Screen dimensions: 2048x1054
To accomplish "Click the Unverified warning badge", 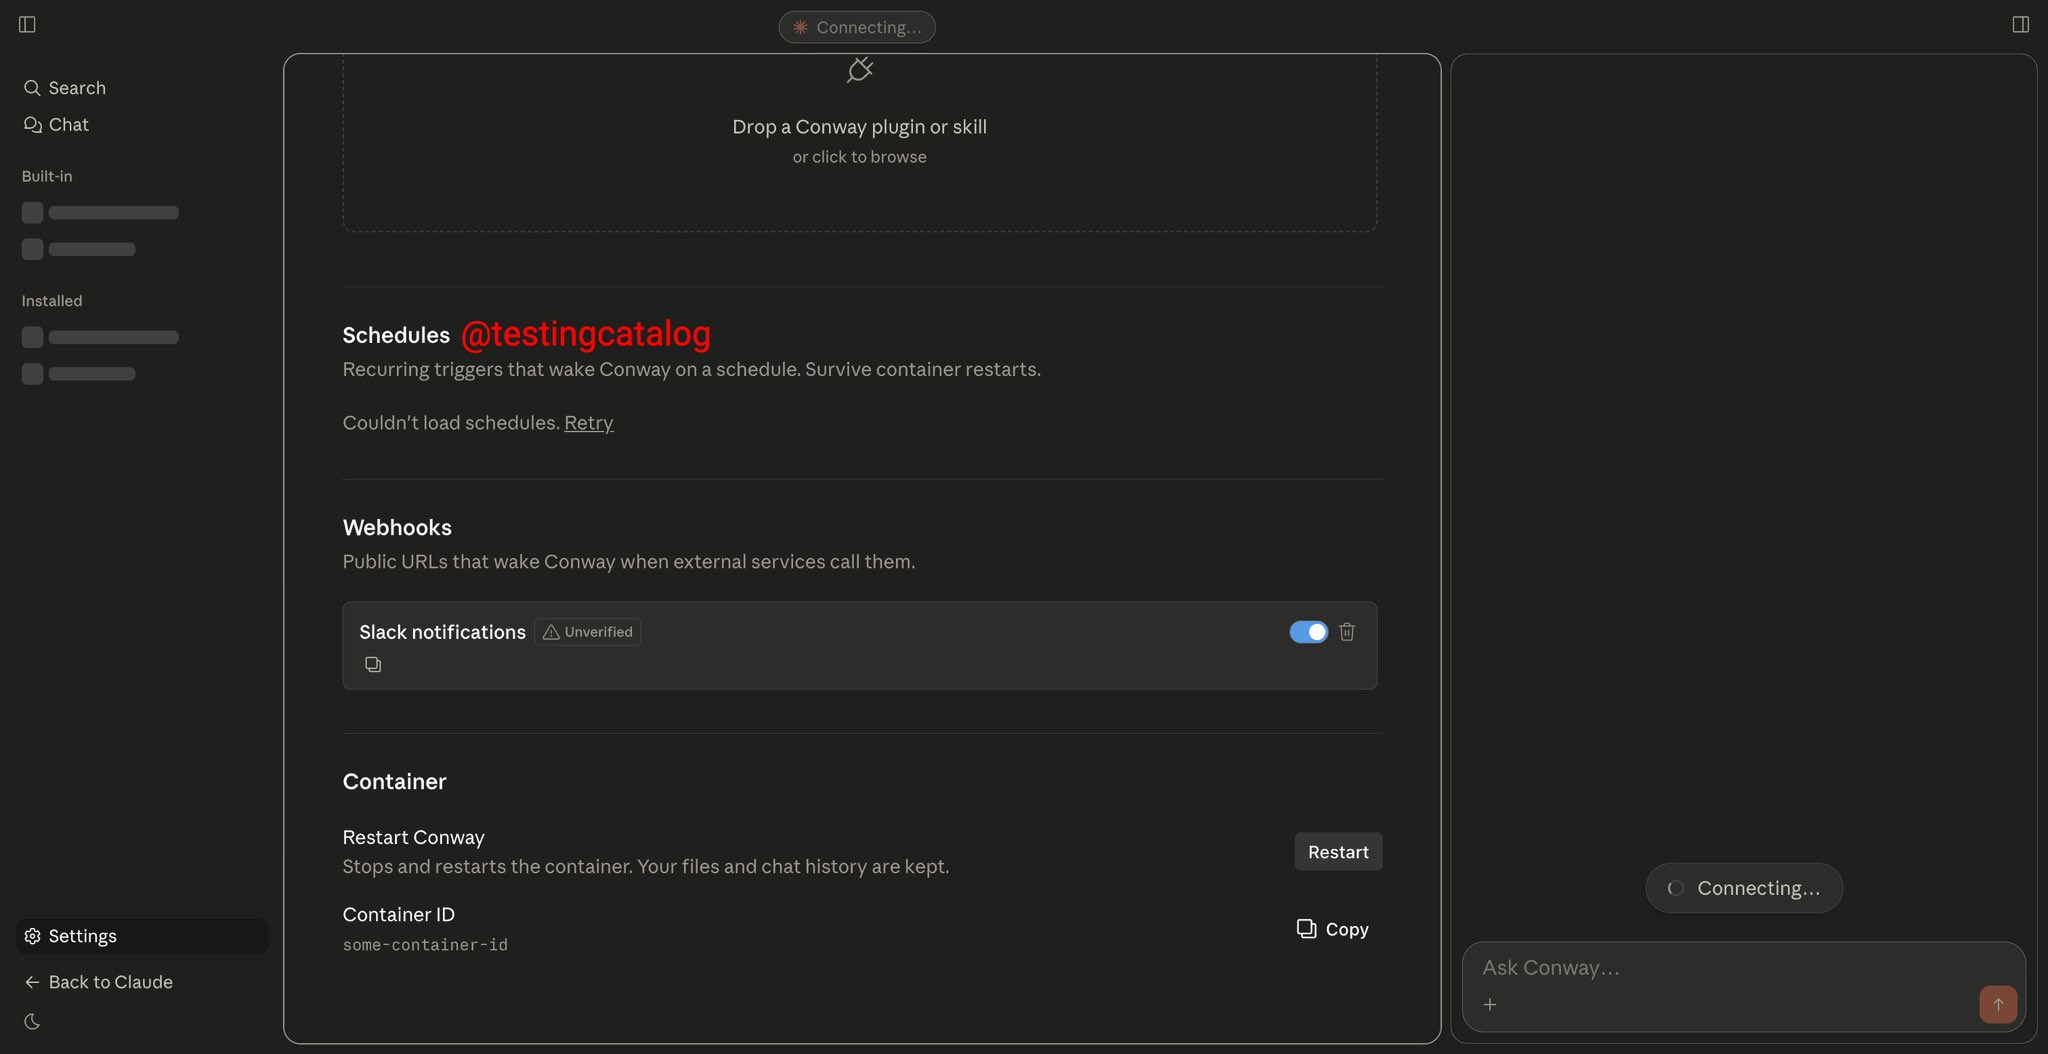I will point(588,632).
